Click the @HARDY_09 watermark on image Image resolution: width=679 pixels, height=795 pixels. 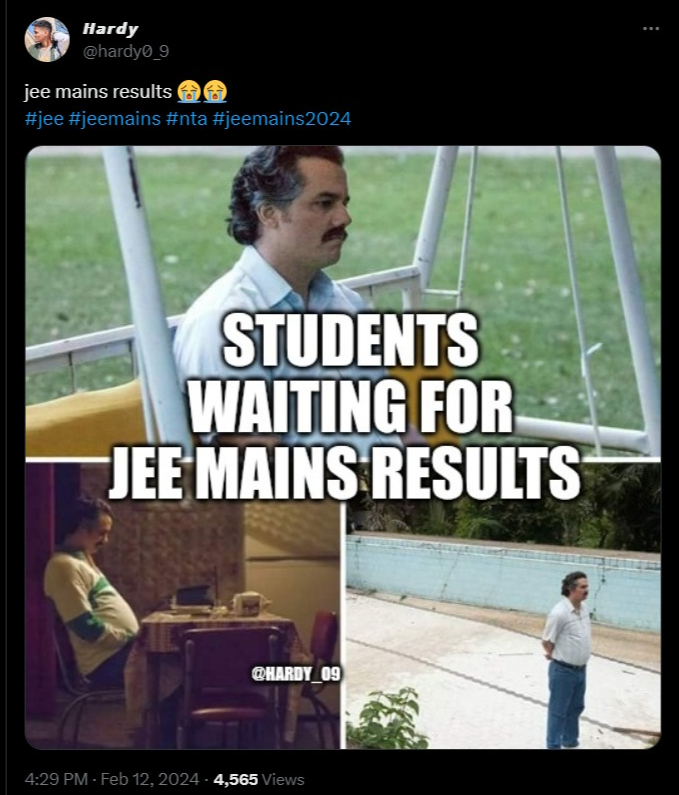coord(296,674)
